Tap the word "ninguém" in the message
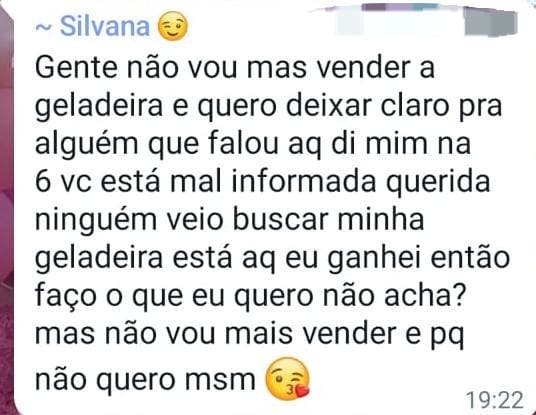 pyautogui.click(x=96, y=220)
